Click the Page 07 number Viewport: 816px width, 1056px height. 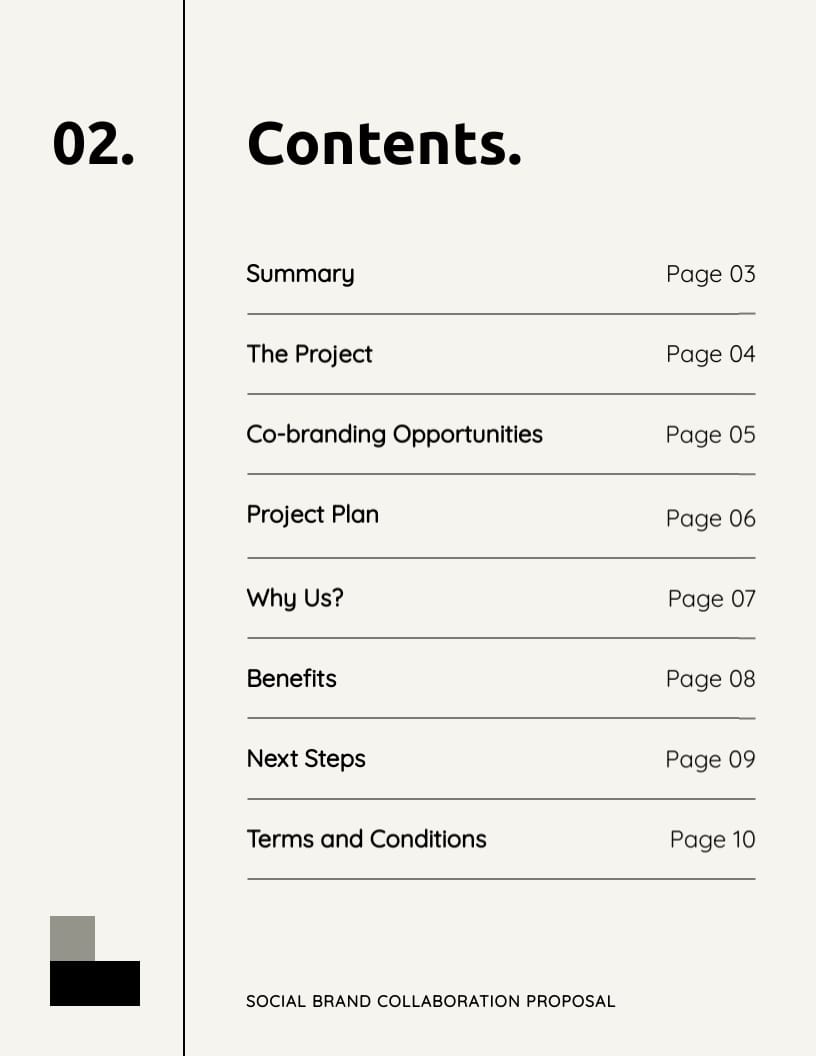712,599
